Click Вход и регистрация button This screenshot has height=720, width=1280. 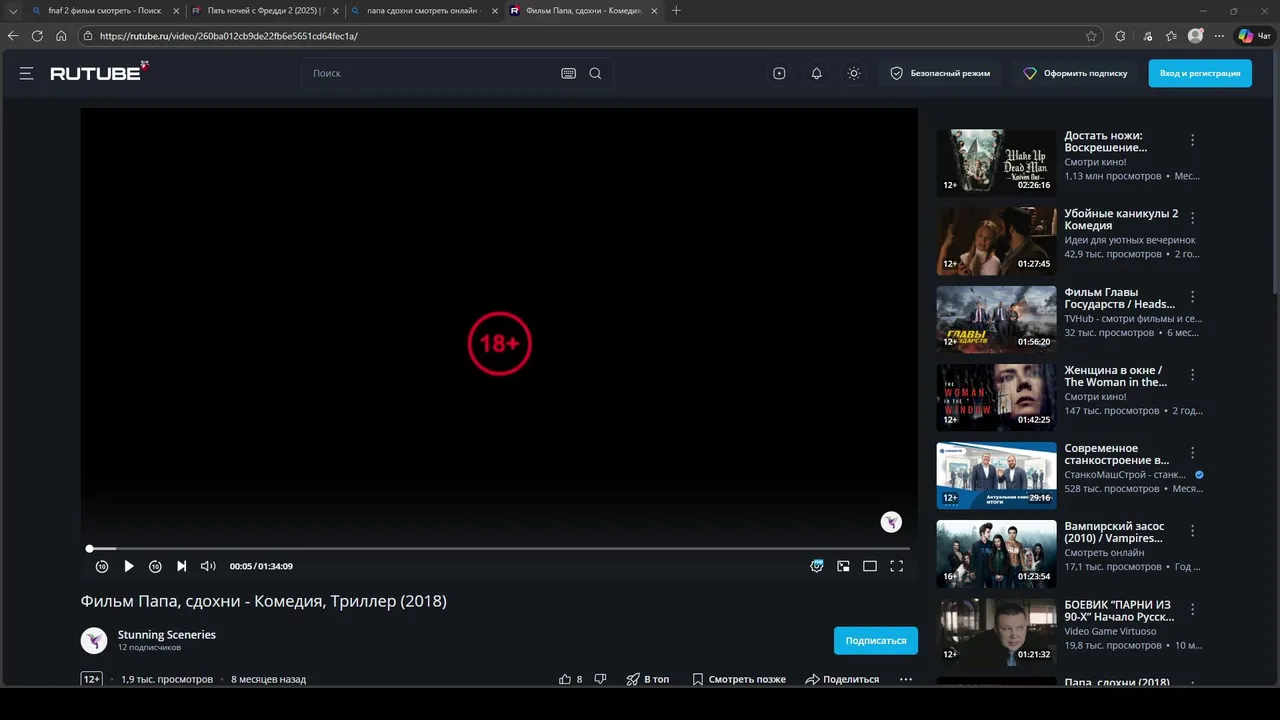[1200, 73]
